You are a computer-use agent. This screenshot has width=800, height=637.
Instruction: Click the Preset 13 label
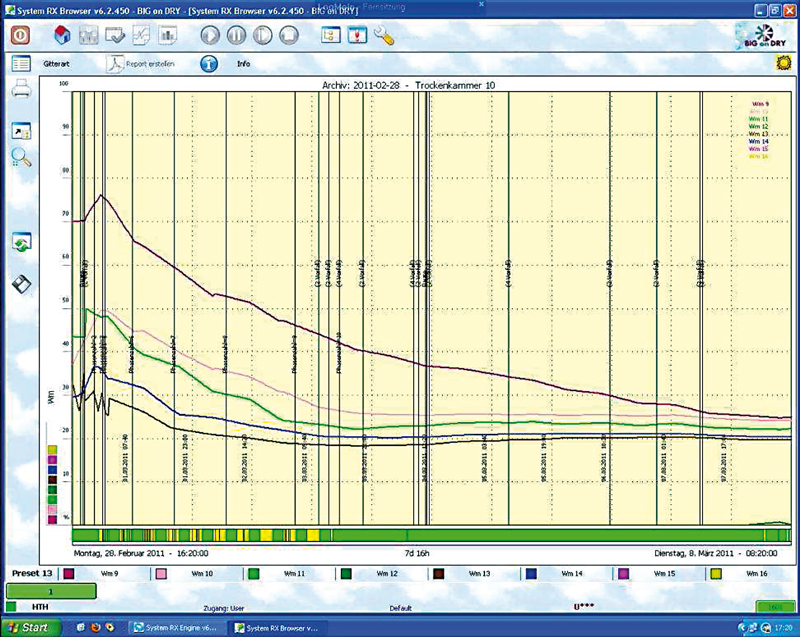tap(32, 573)
